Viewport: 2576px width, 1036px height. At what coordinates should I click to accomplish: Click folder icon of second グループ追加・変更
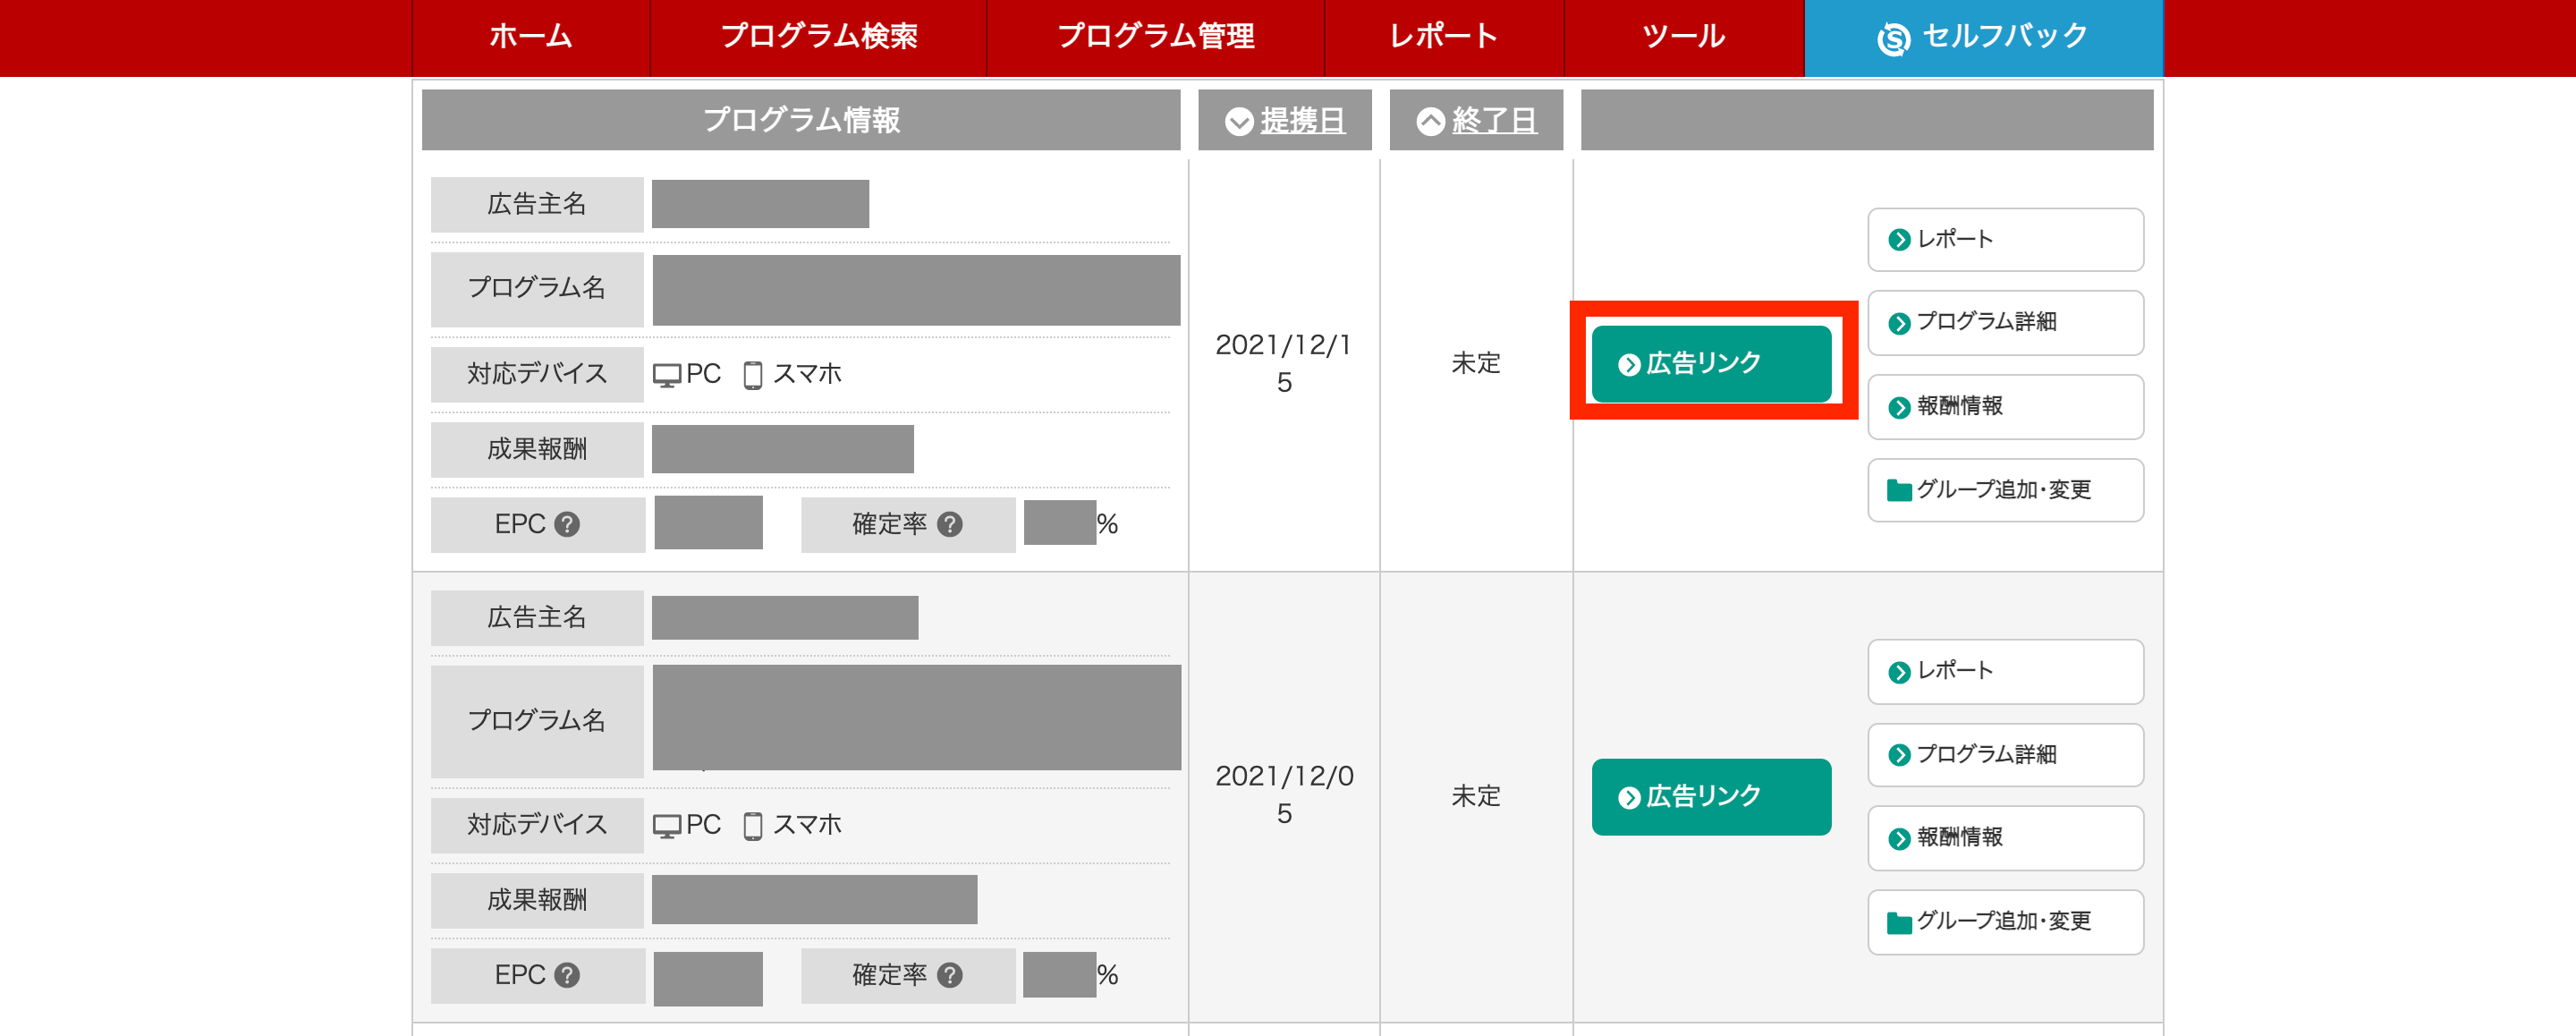(1899, 922)
